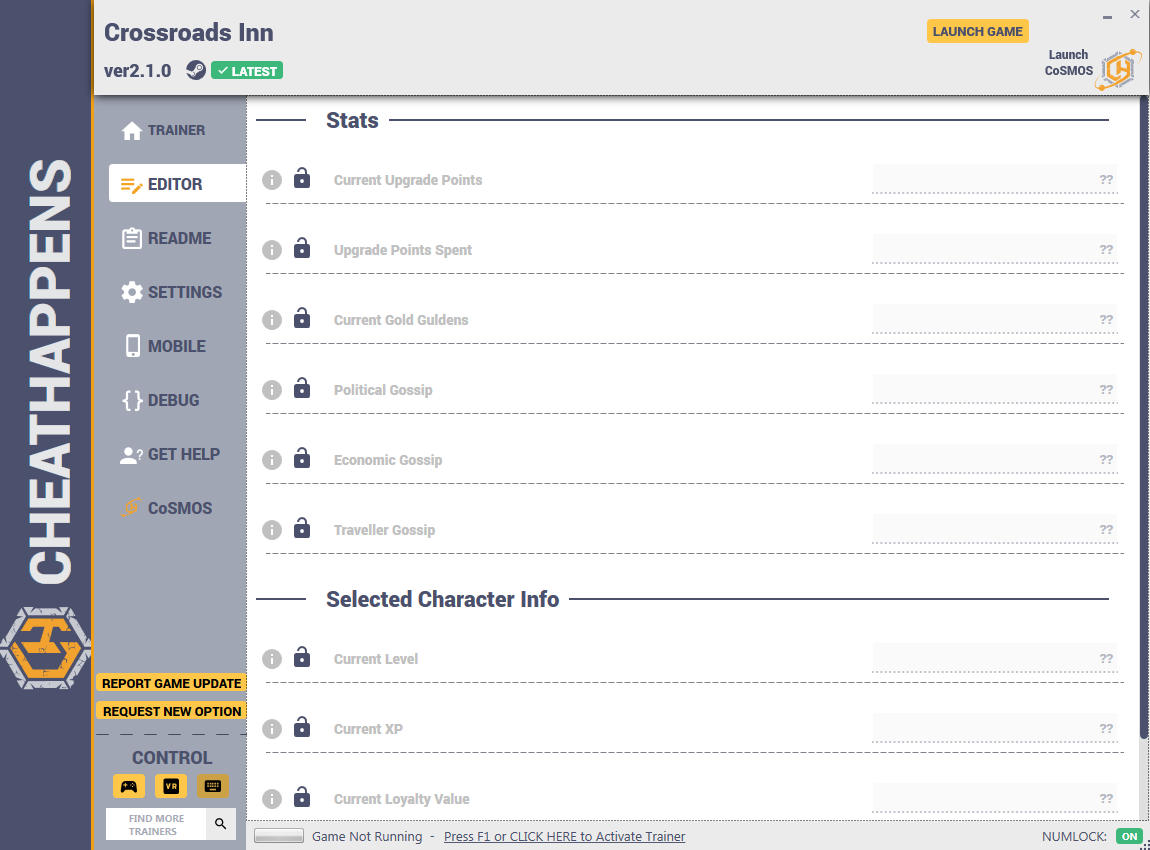1150x850 pixels.
Task: Click REPORT GAME UPDATE button
Action: 172,684
